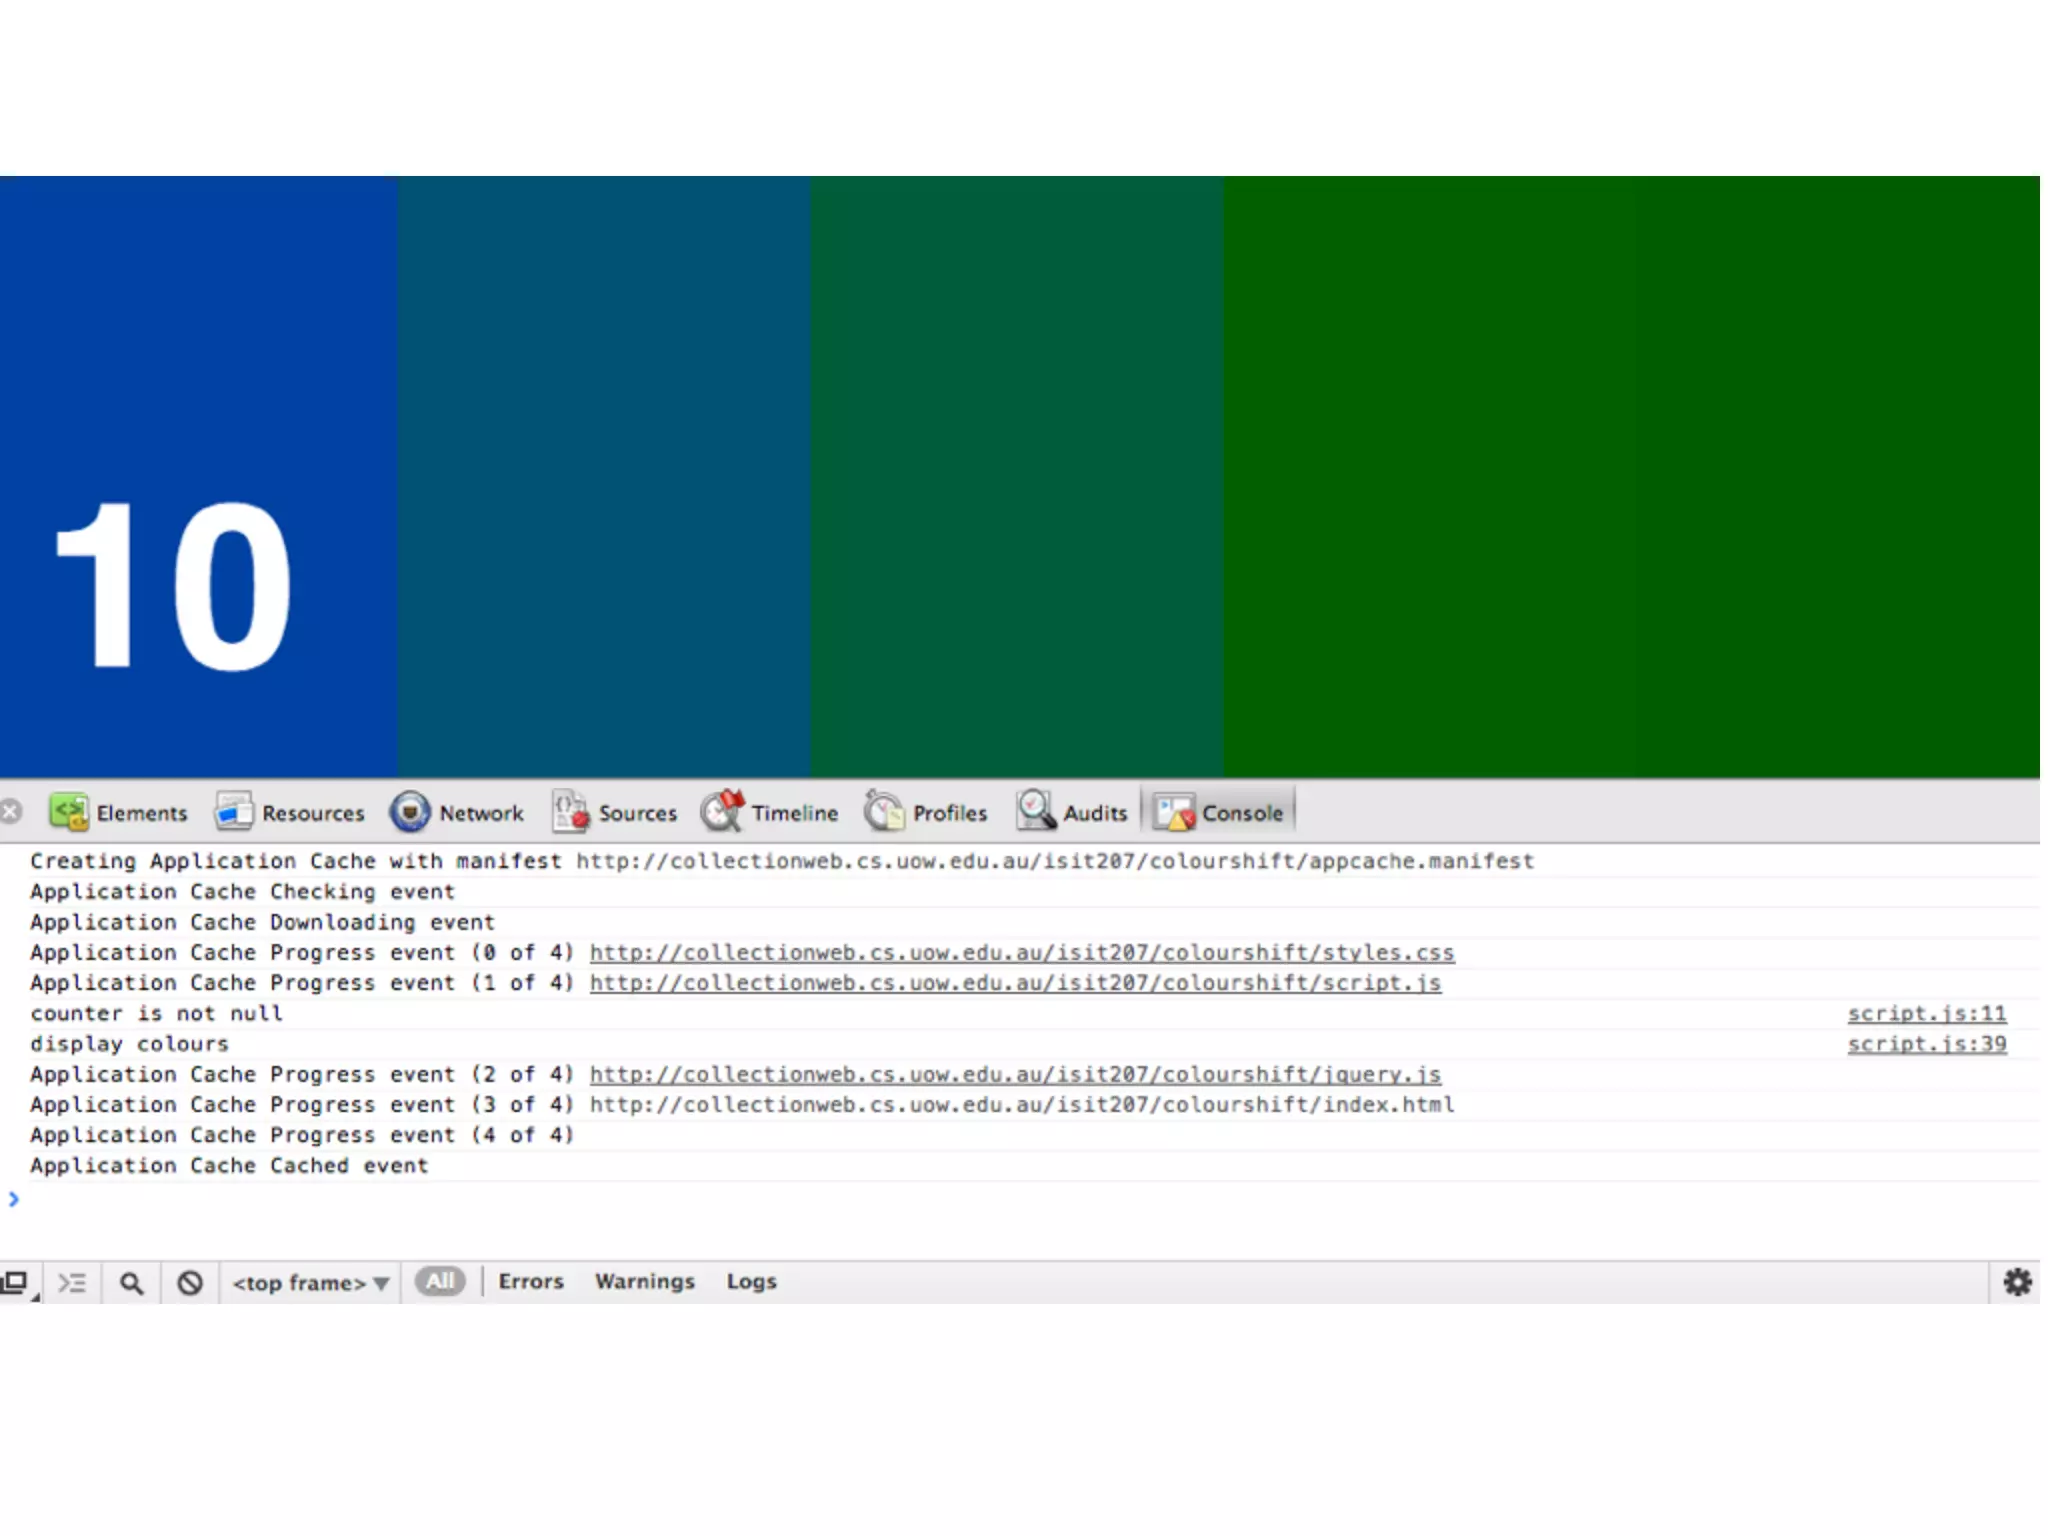Open the styles.css link

pyautogui.click(x=1021, y=952)
